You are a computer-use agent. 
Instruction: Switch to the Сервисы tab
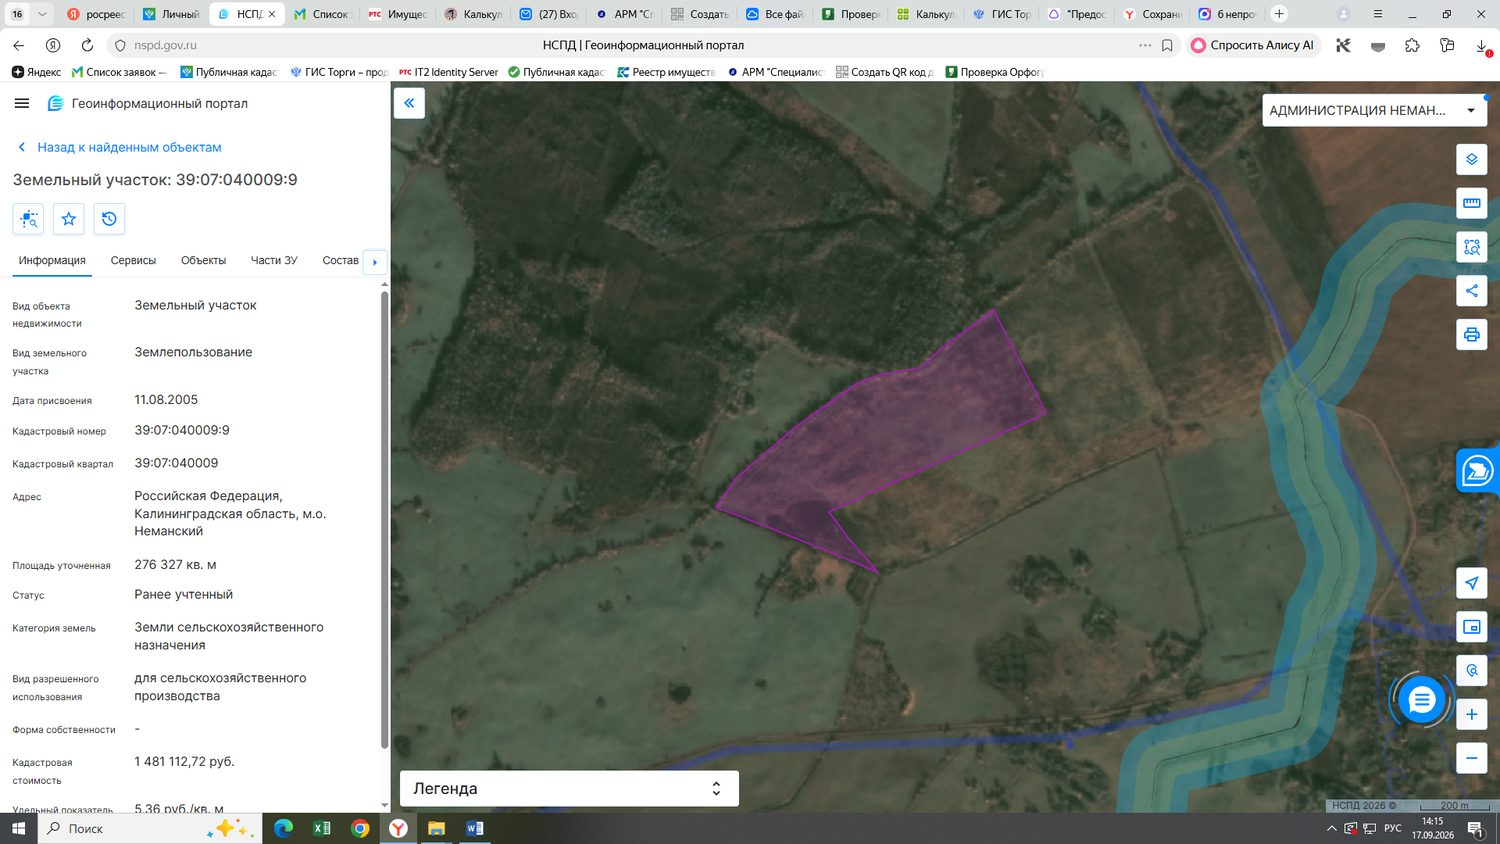tap(133, 260)
